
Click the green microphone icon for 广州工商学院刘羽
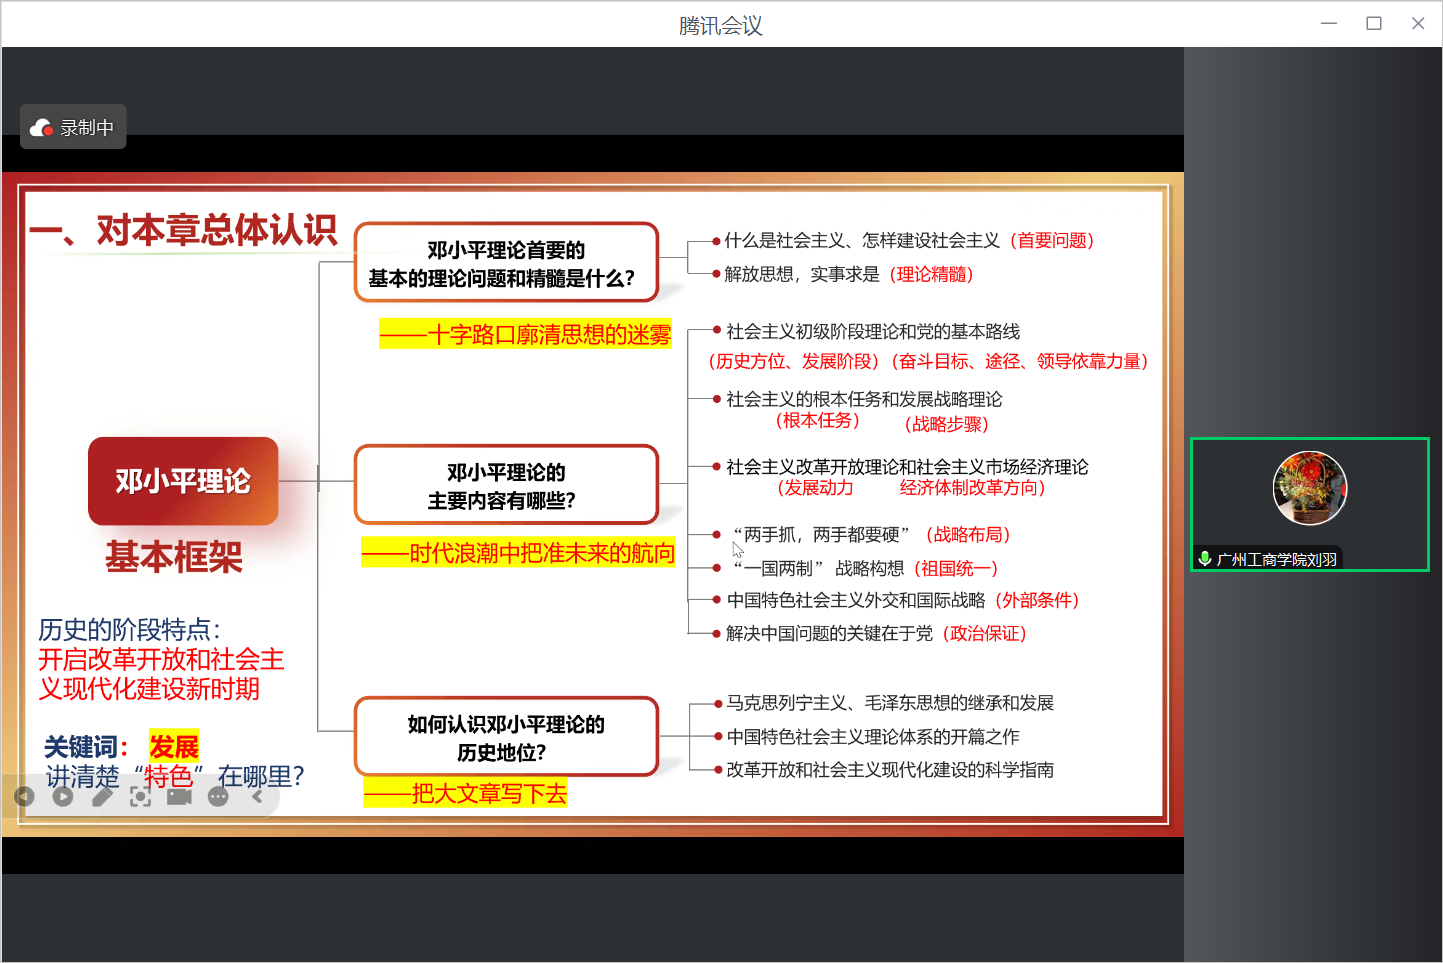click(x=1205, y=559)
